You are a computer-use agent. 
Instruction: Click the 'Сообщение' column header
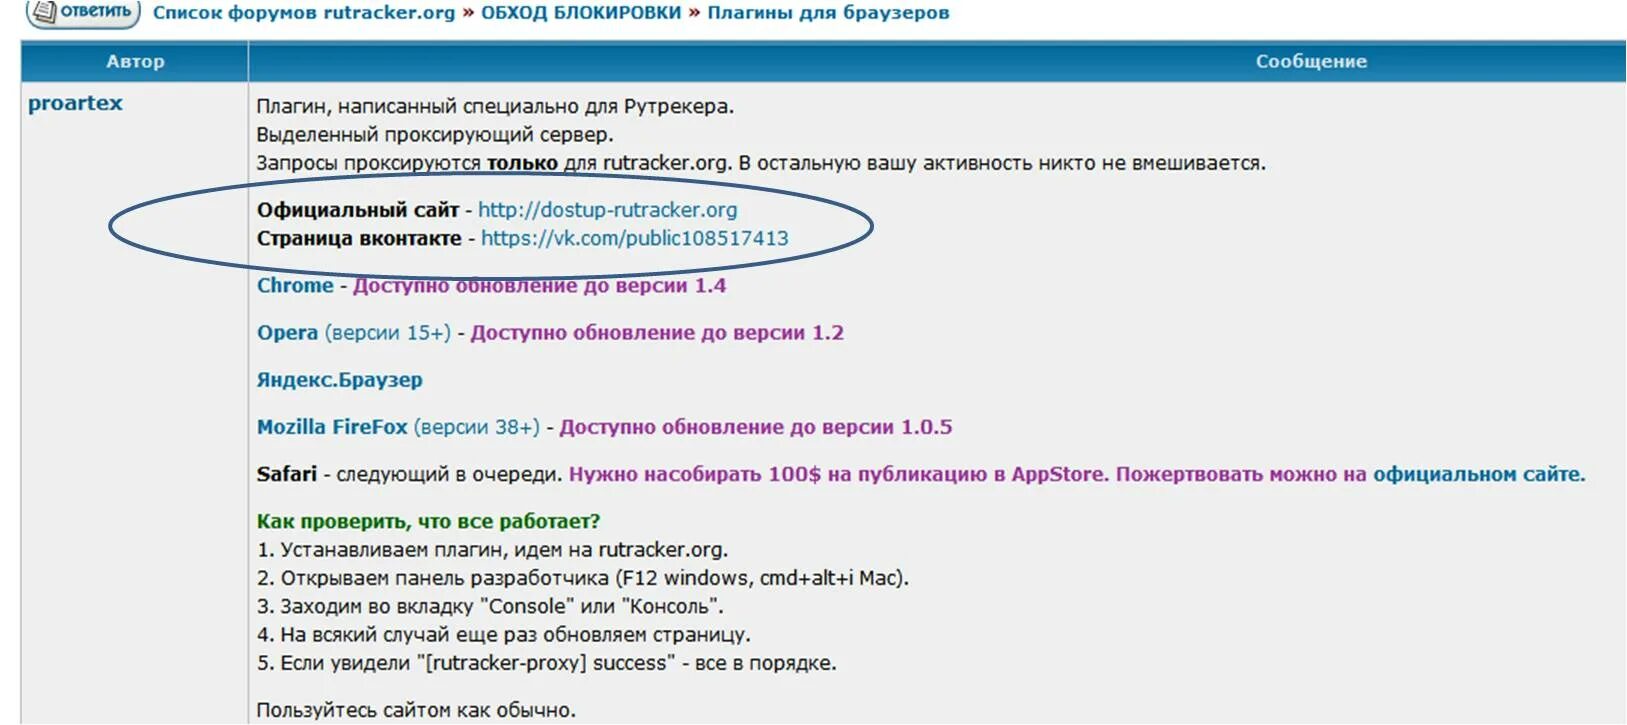click(x=1311, y=61)
